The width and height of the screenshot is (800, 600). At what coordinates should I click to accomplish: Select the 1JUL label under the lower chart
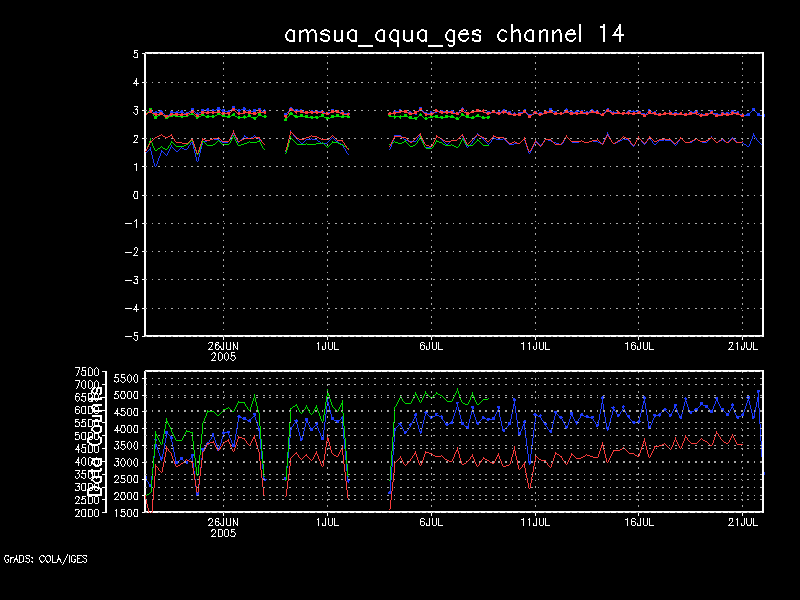pyautogui.click(x=327, y=522)
